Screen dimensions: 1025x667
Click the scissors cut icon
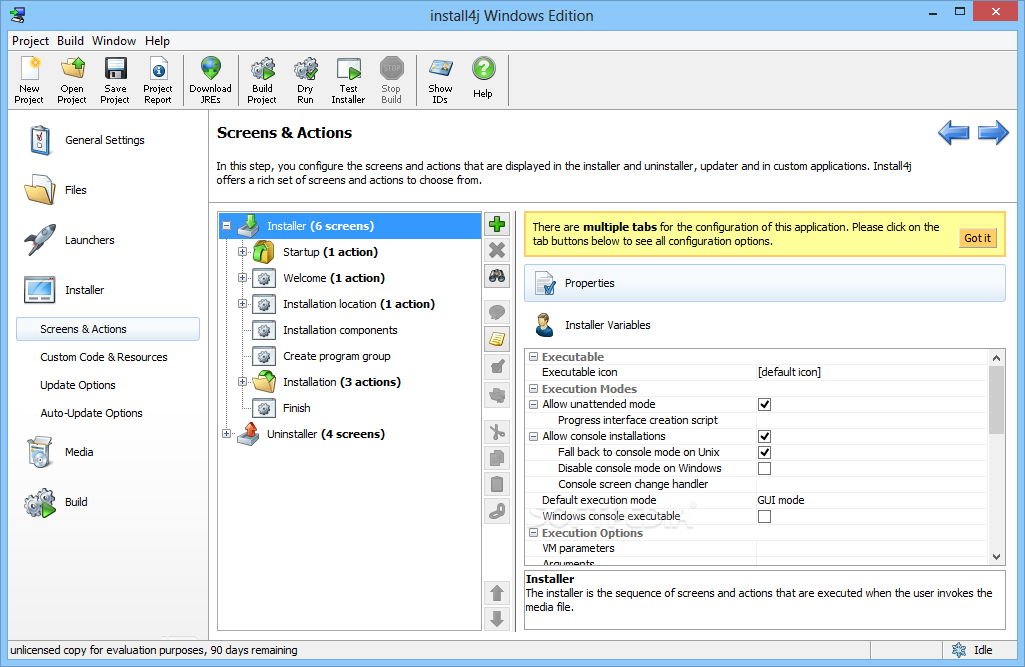click(497, 432)
